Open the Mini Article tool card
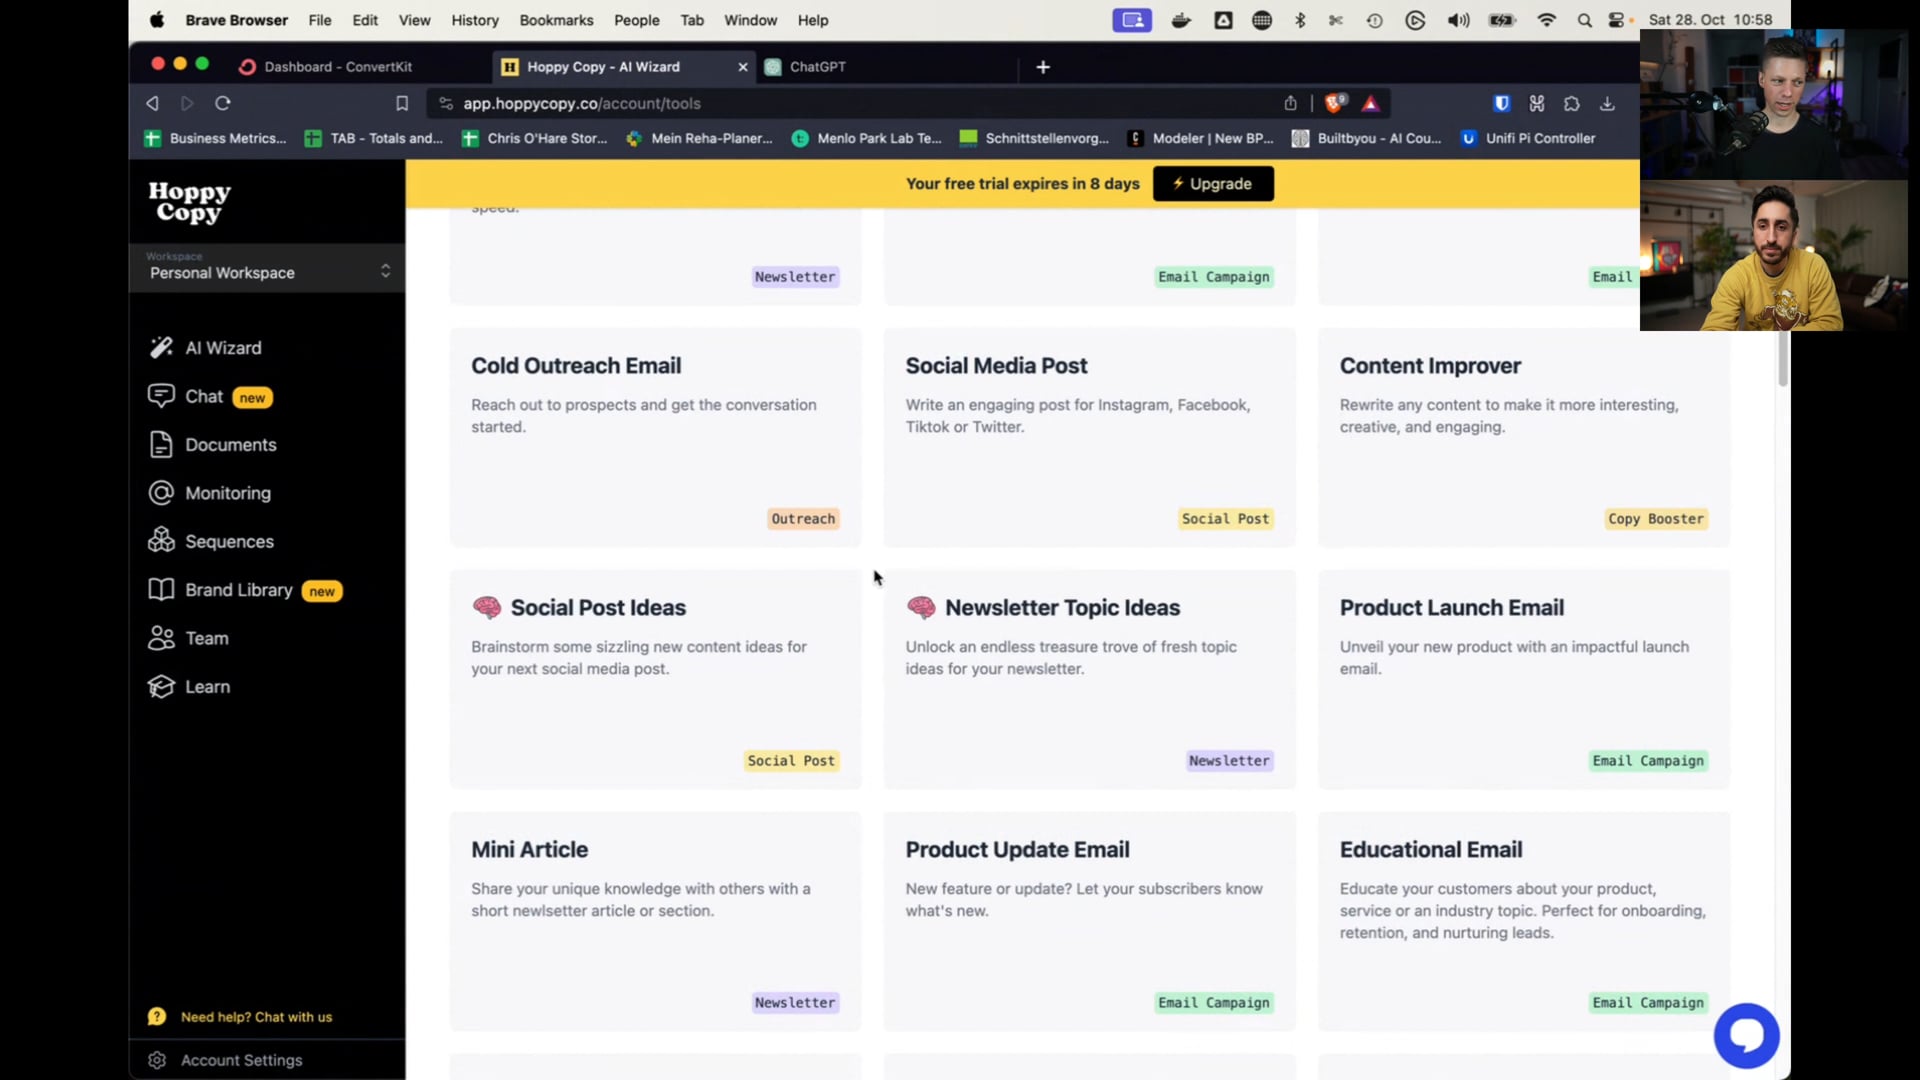Viewport: 1920px width, 1080px height. click(655, 921)
